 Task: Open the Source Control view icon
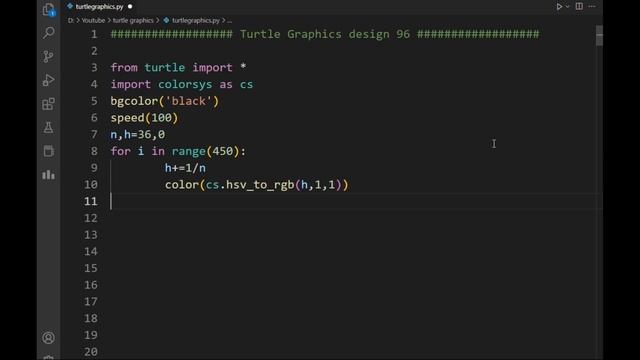[48, 56]
